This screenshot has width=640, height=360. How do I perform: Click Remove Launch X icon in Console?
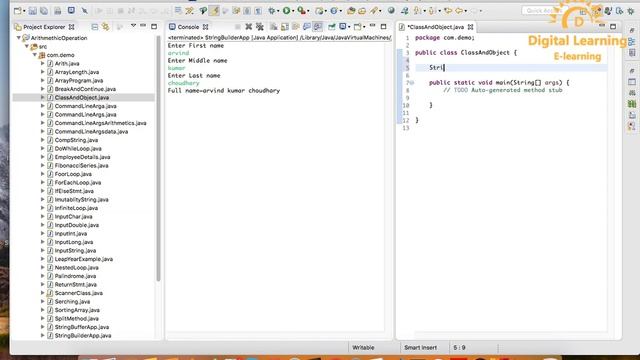pyautogui.click(x=249, y=27)
